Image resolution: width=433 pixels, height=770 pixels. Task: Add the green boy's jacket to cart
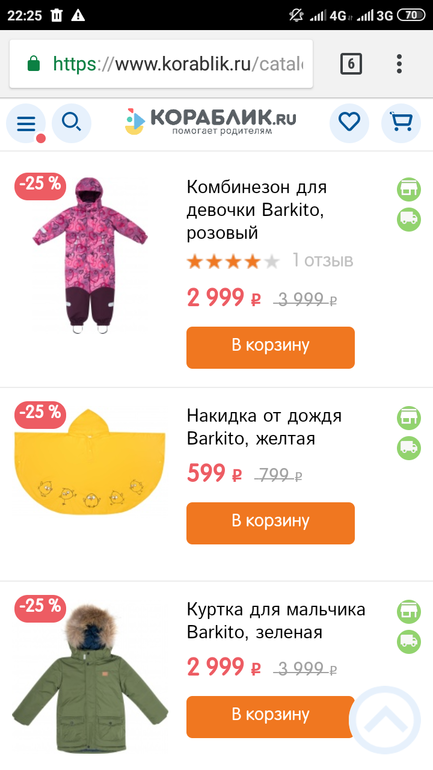point(271,716)
